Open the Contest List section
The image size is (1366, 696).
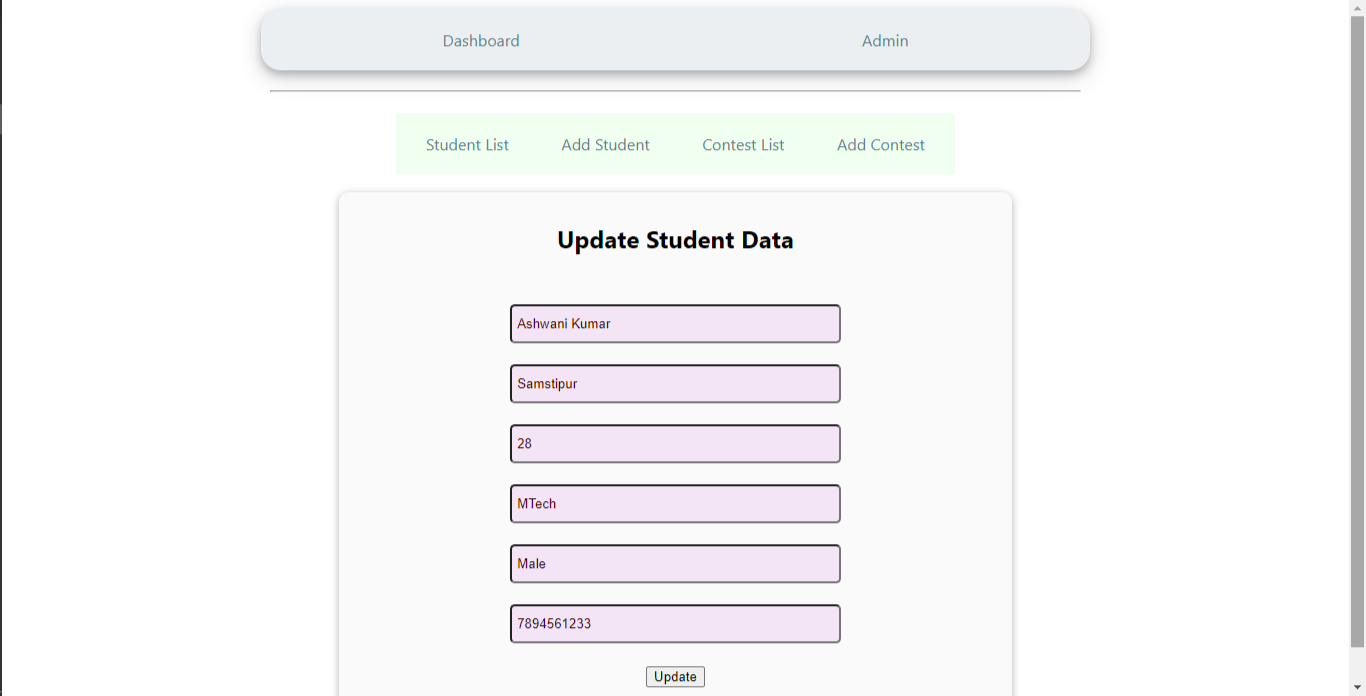point(743,144)
